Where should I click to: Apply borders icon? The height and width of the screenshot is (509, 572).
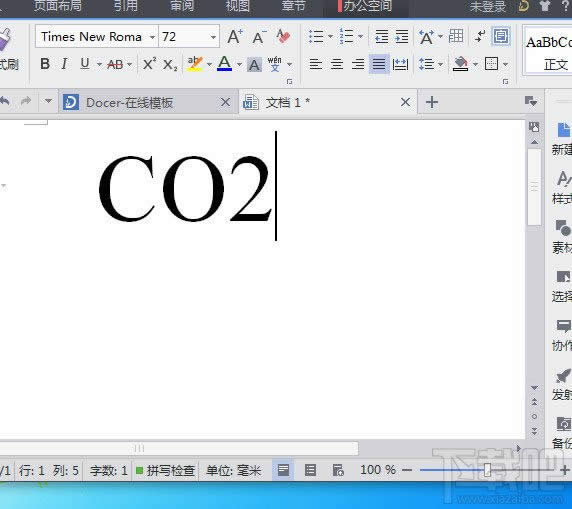pyautogui.click(x=491, y=64)
